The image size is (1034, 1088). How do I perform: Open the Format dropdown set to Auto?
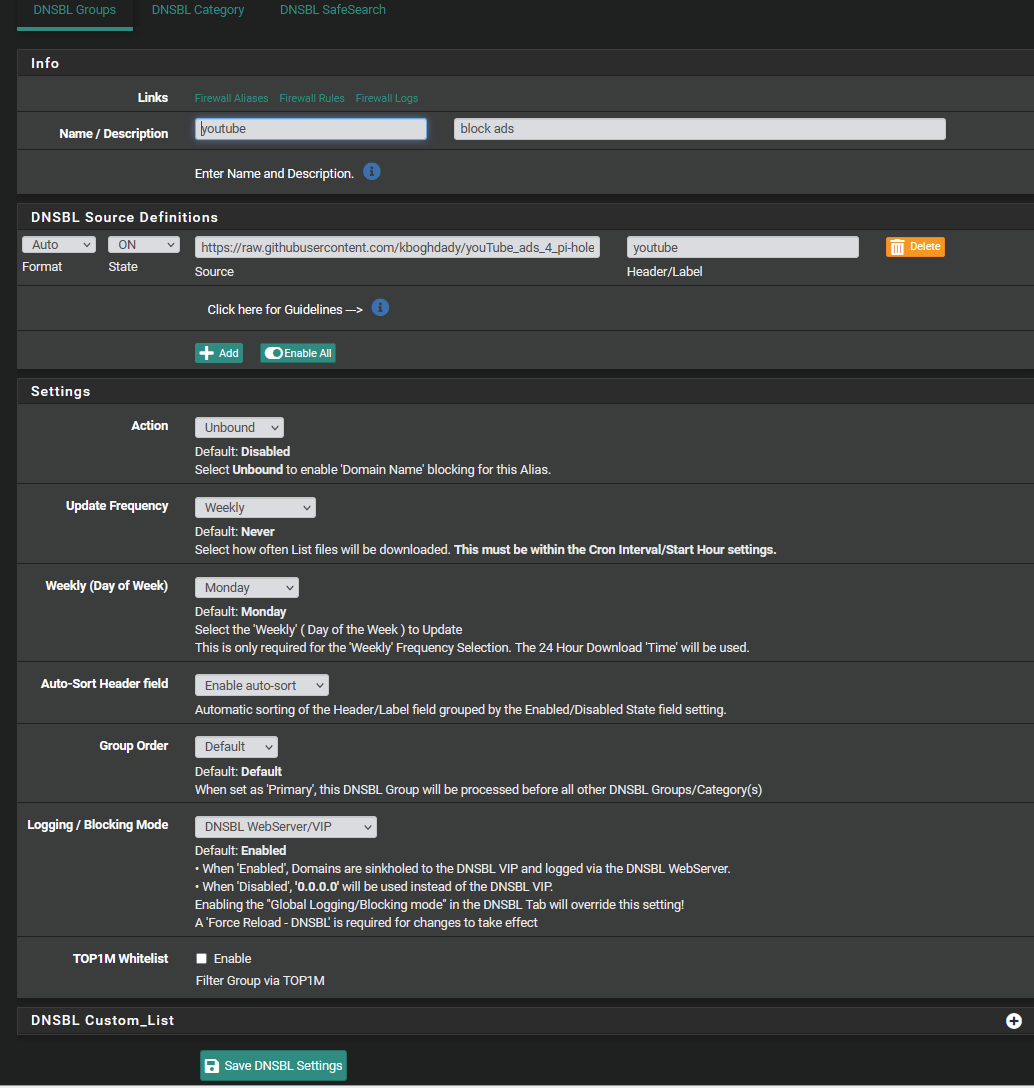pyautogui.click(x=59, y=245)
